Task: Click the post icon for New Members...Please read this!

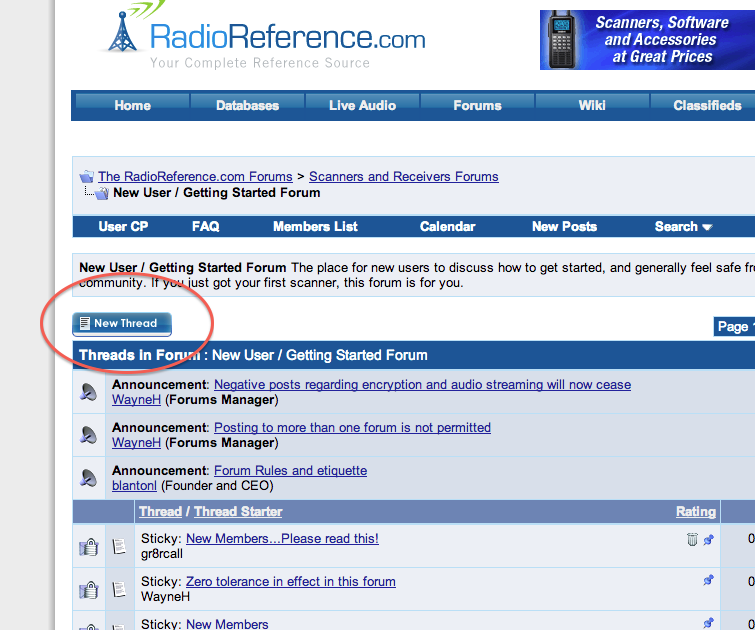Action: pos(119,546)
